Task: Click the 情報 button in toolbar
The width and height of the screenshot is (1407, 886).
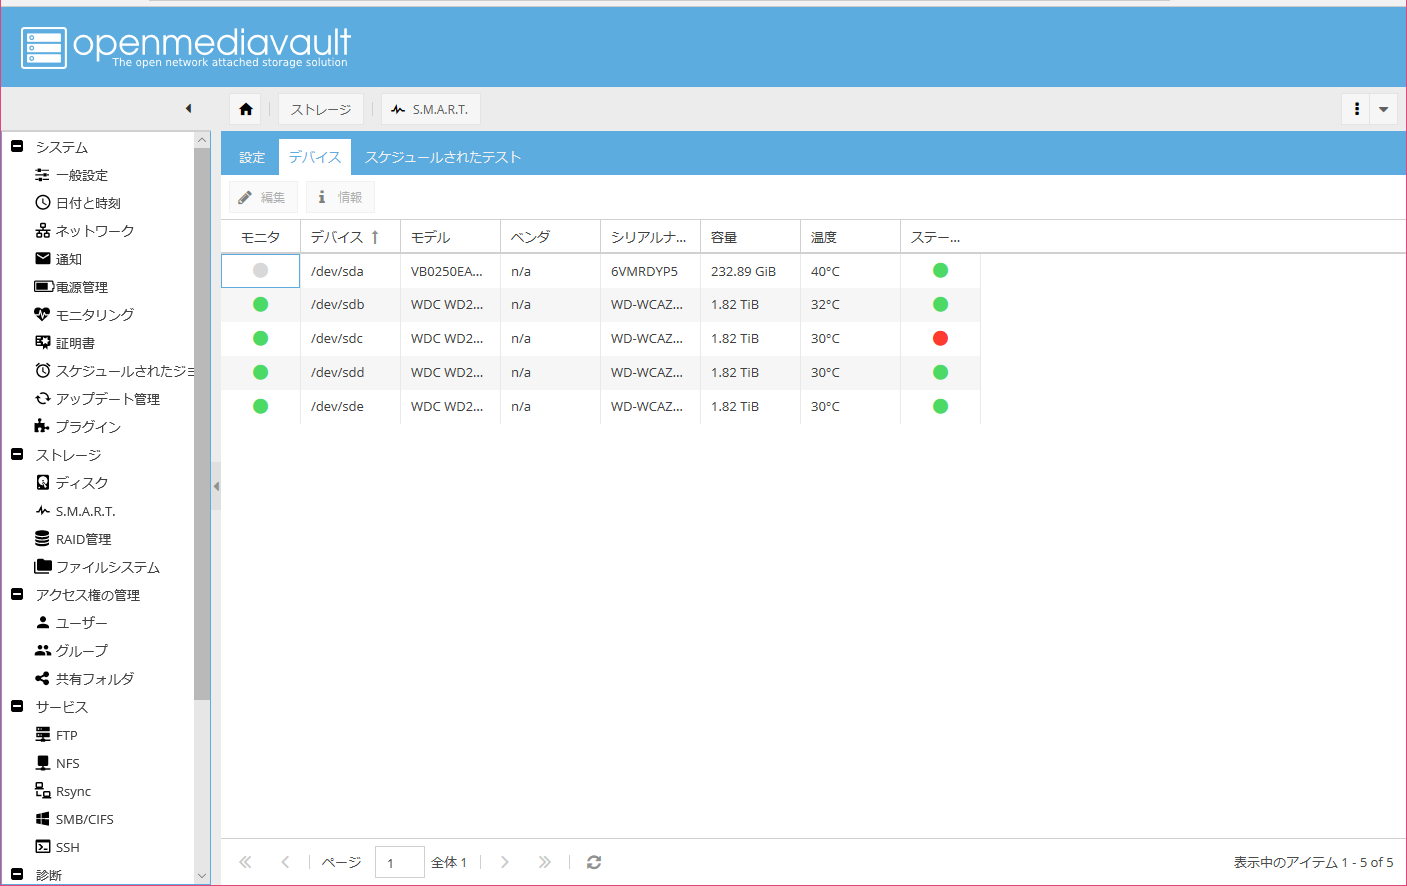Action: pos(340,197)
